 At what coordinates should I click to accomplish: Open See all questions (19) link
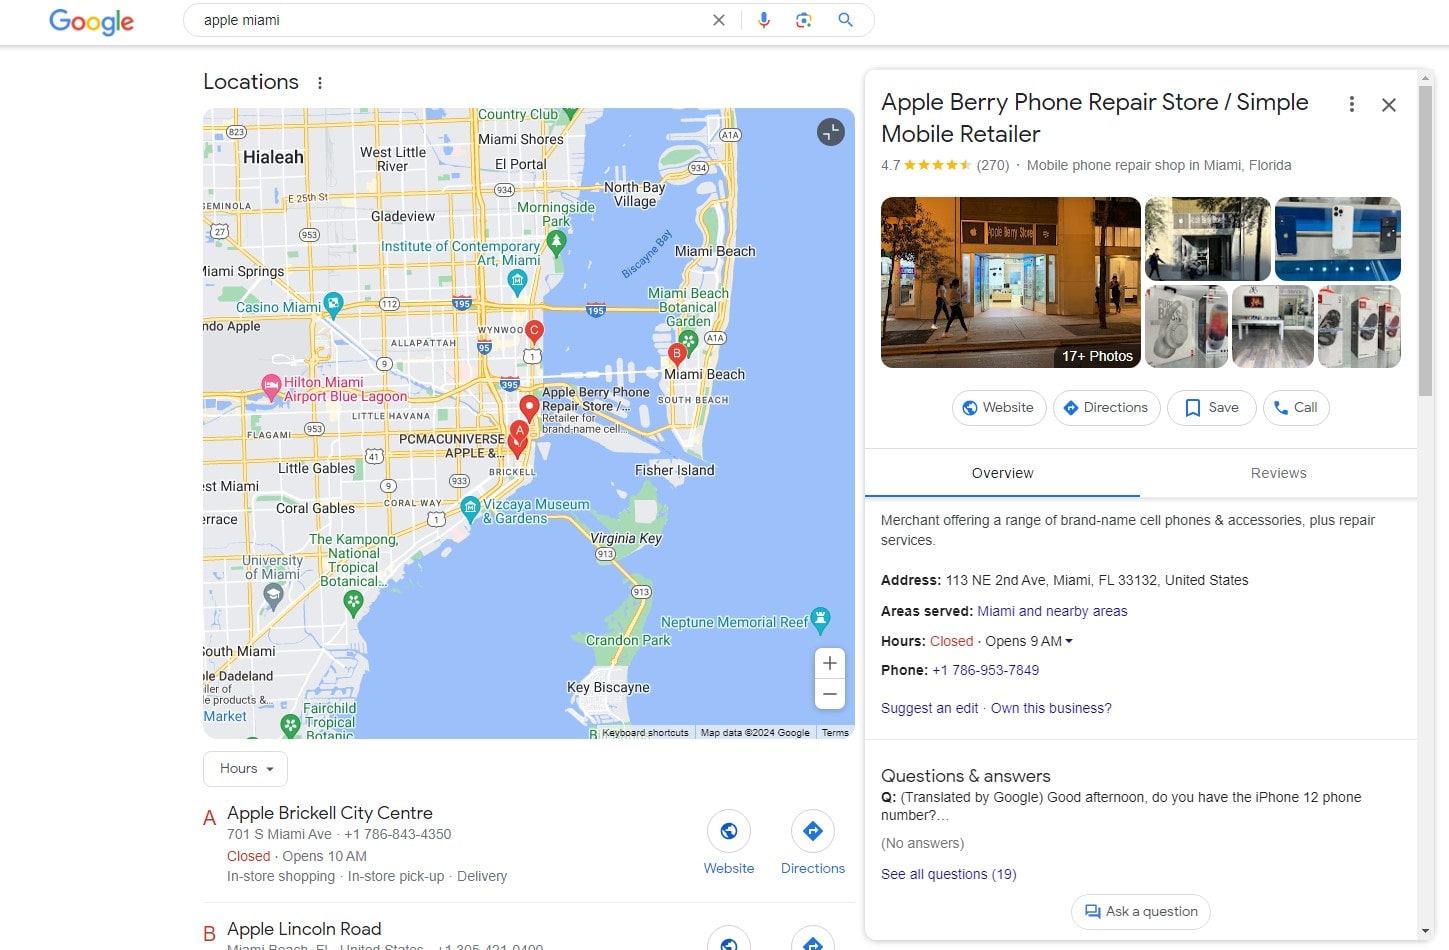coord(948,874)
